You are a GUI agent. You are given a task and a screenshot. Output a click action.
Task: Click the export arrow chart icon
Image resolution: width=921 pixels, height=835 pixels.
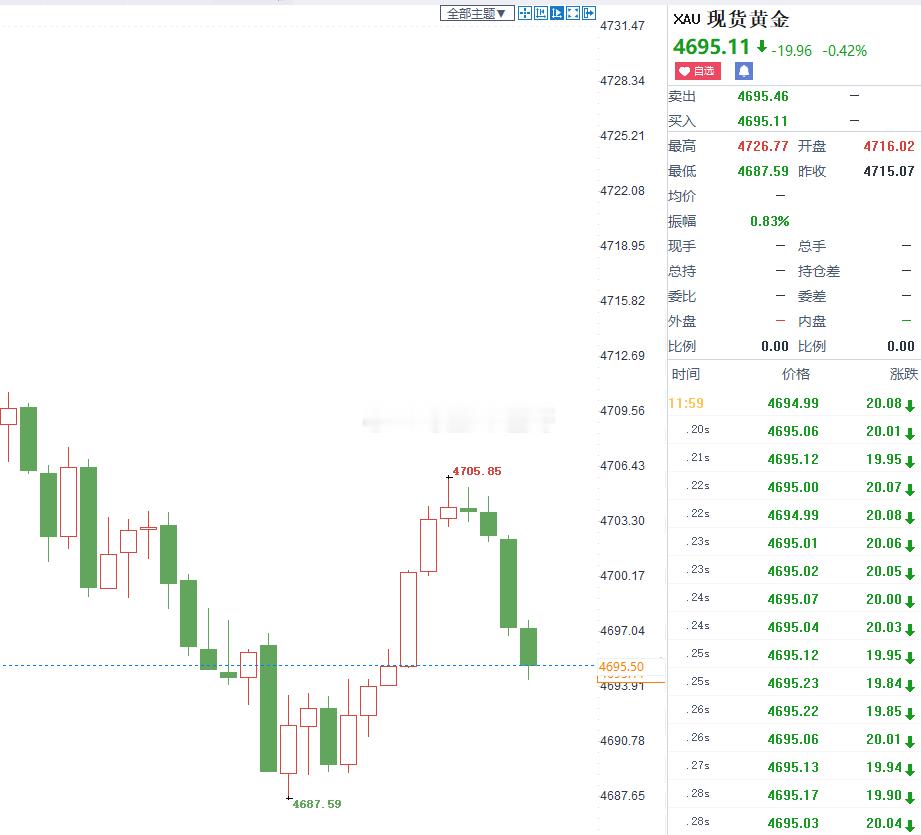tap(589, 14)
